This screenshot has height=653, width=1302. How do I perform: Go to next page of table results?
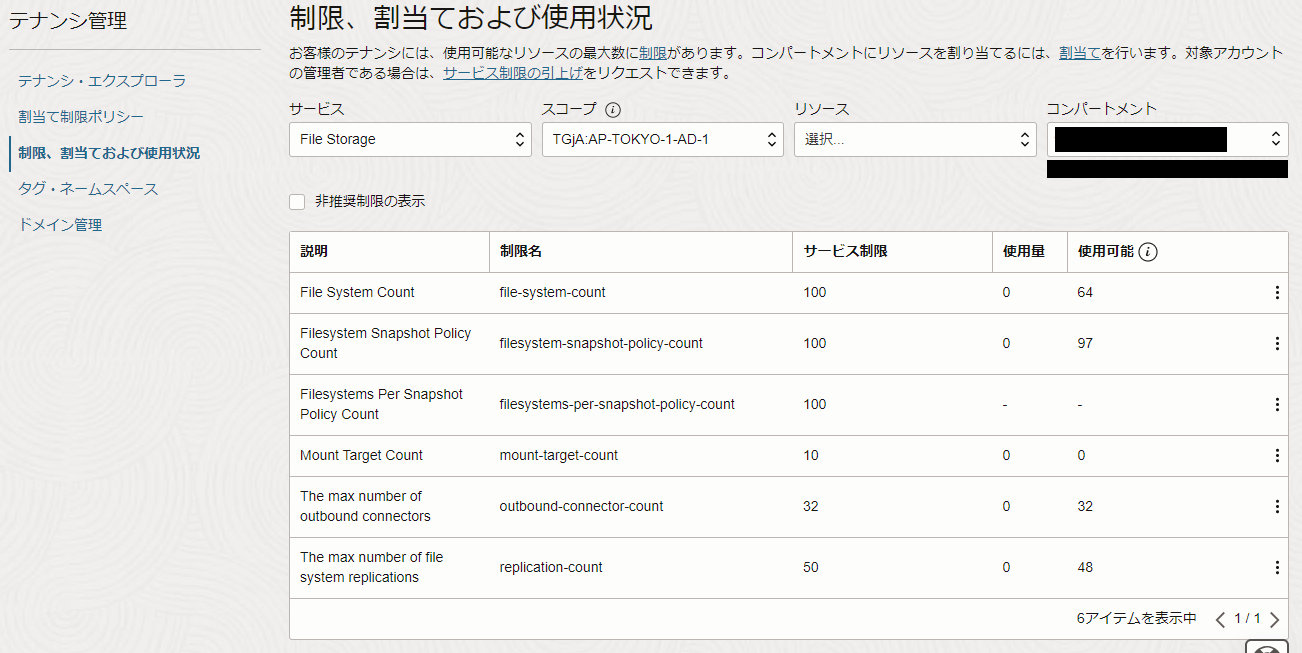(x=1274, y=620)
